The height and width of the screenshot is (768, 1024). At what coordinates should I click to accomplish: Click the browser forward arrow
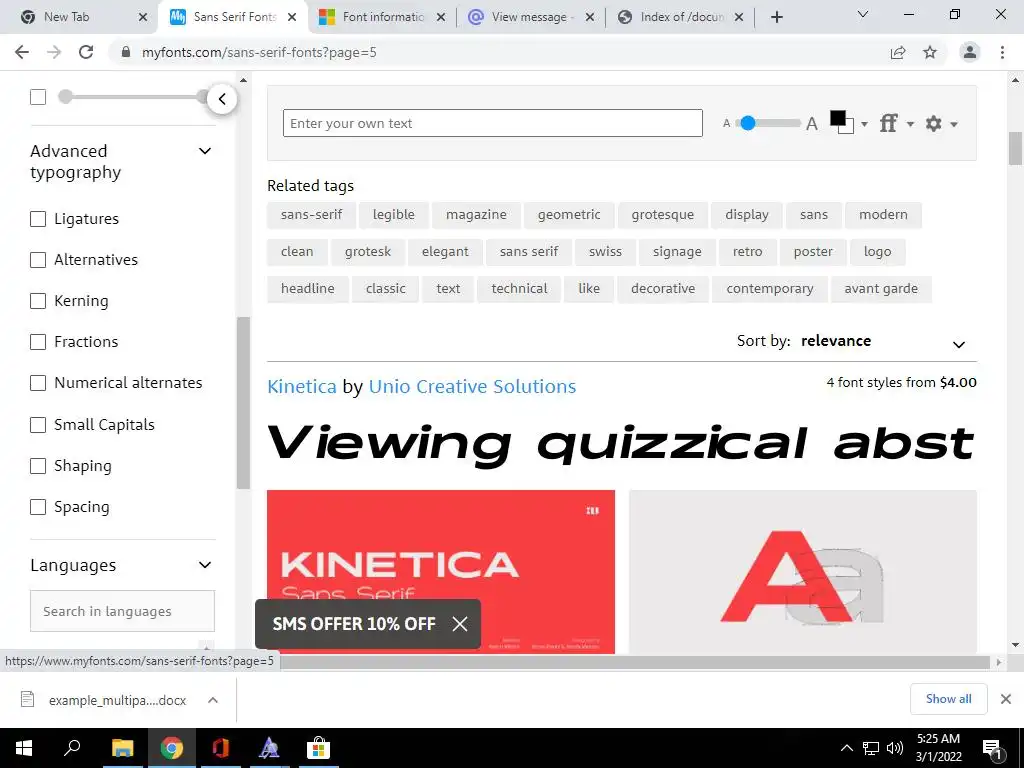[54, 52]
